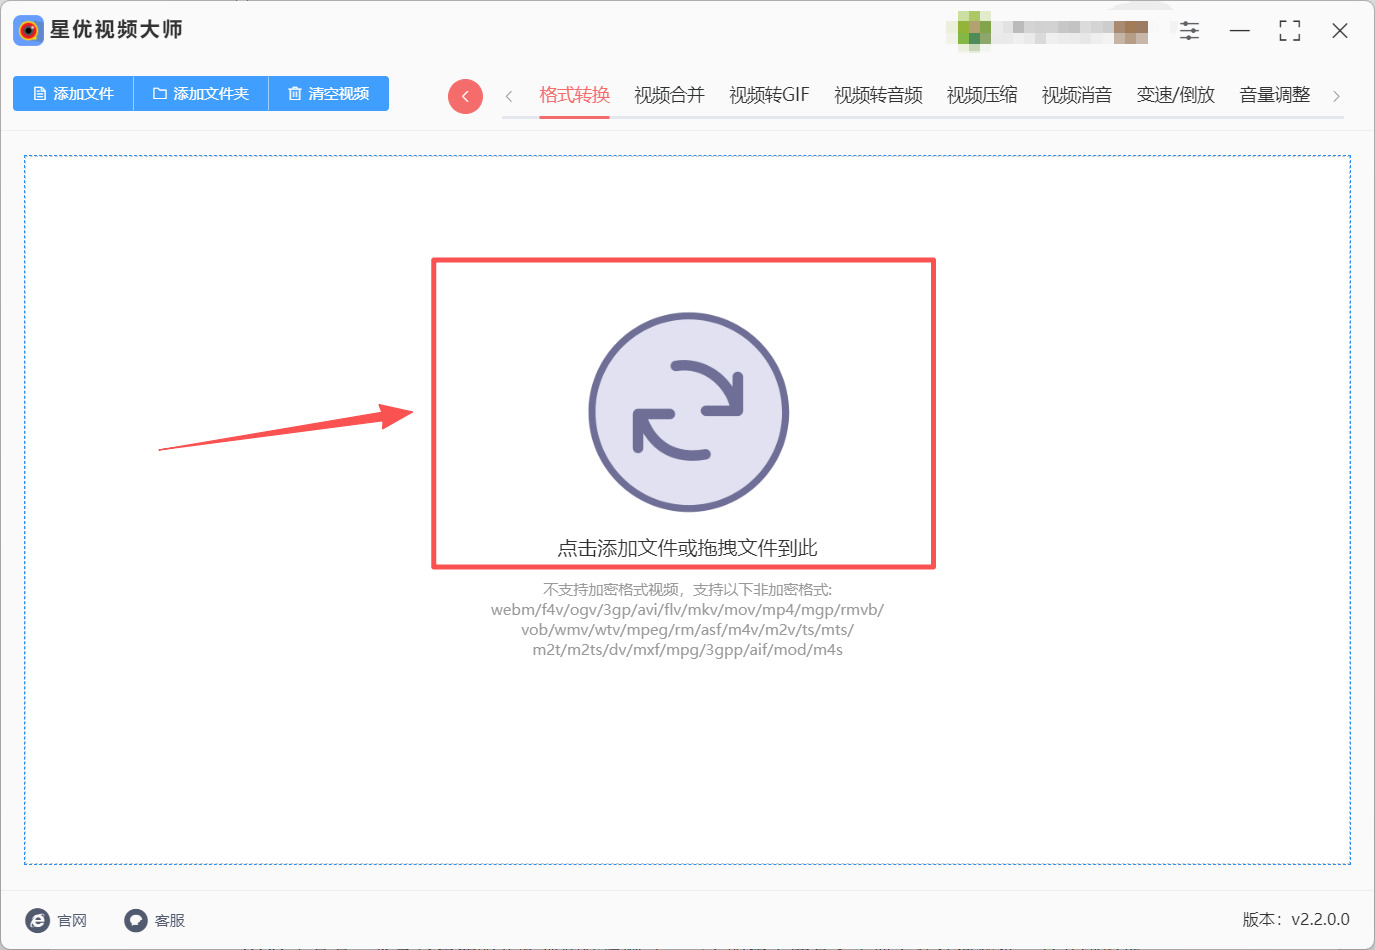The image size is (1375, 950).
Task: Show more tabs with the right chevron
Action: click(1336, 96)
